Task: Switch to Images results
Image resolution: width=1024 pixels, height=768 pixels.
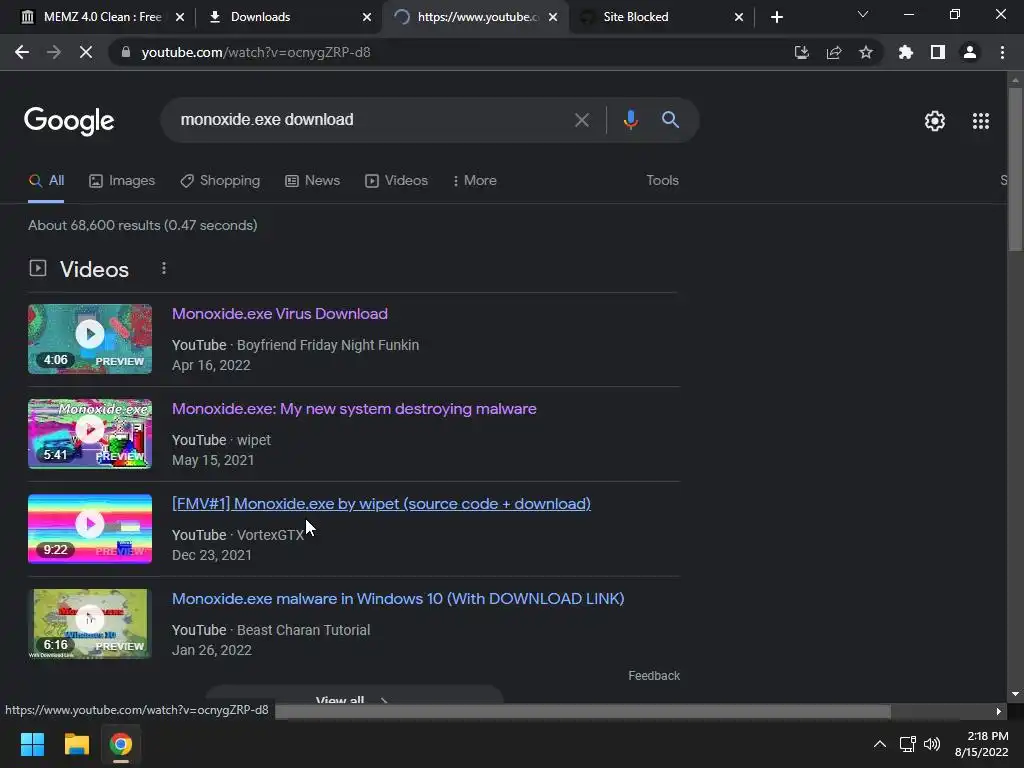Action: (122, 181)
